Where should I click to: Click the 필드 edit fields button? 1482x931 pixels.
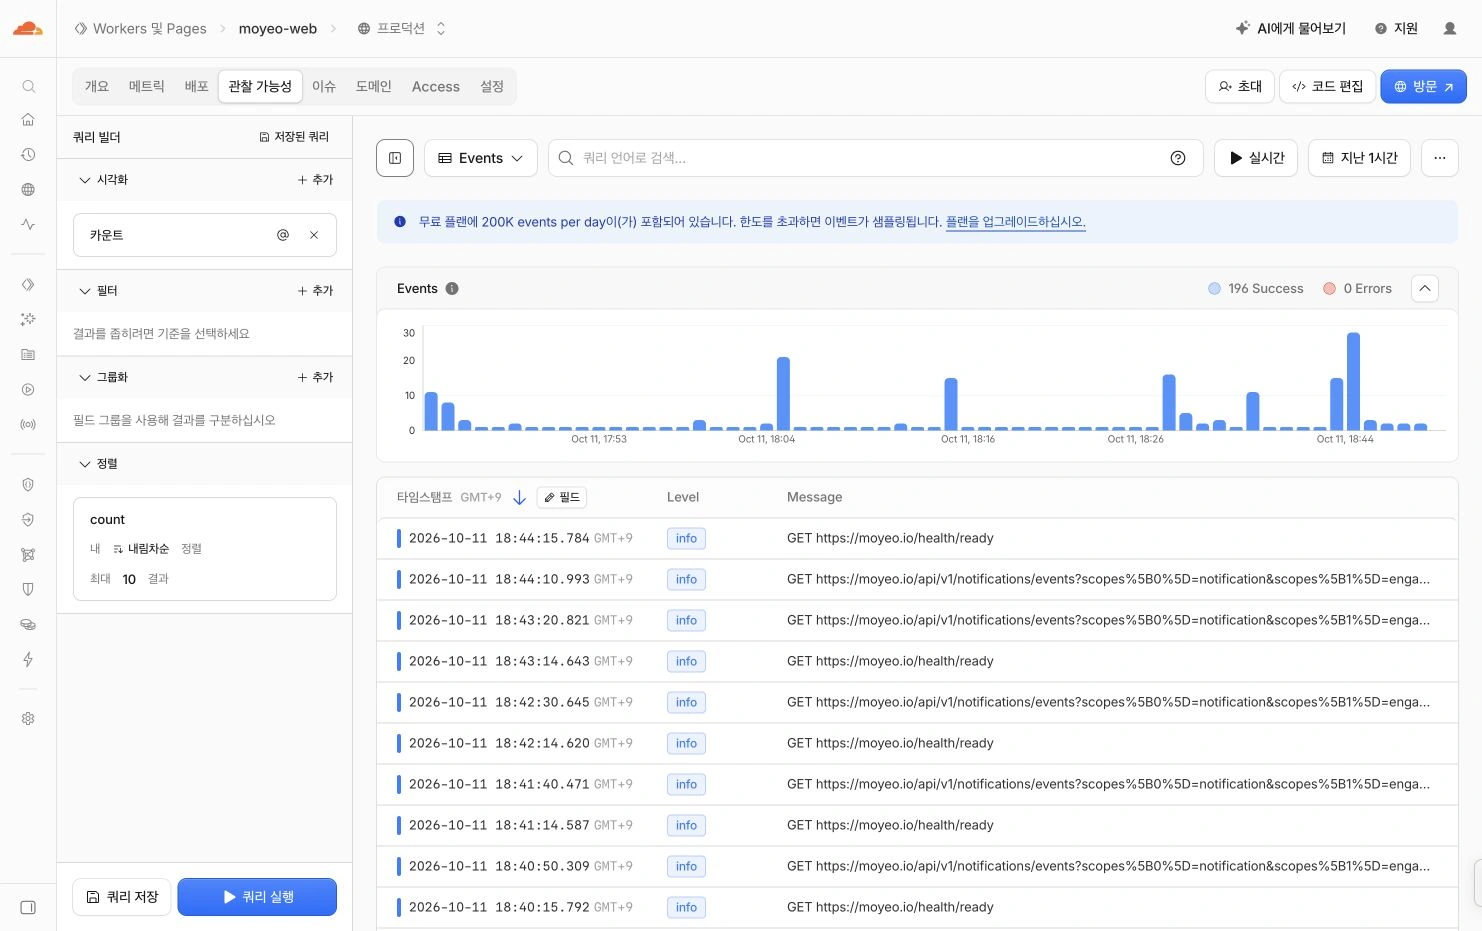(x=562, y=497)
